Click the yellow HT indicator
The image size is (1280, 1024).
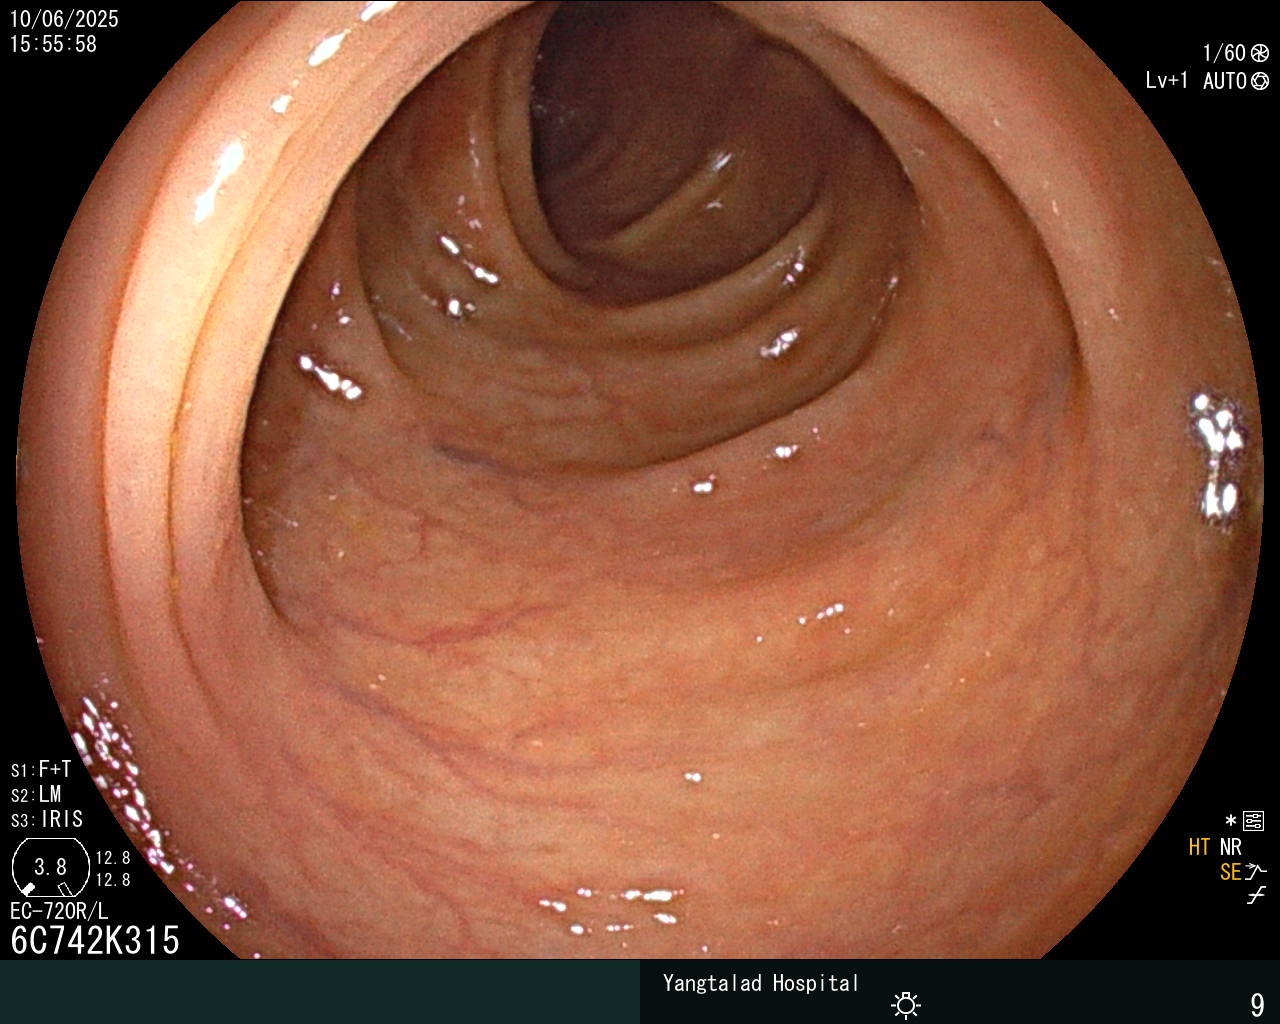(x=1200, y=847)
